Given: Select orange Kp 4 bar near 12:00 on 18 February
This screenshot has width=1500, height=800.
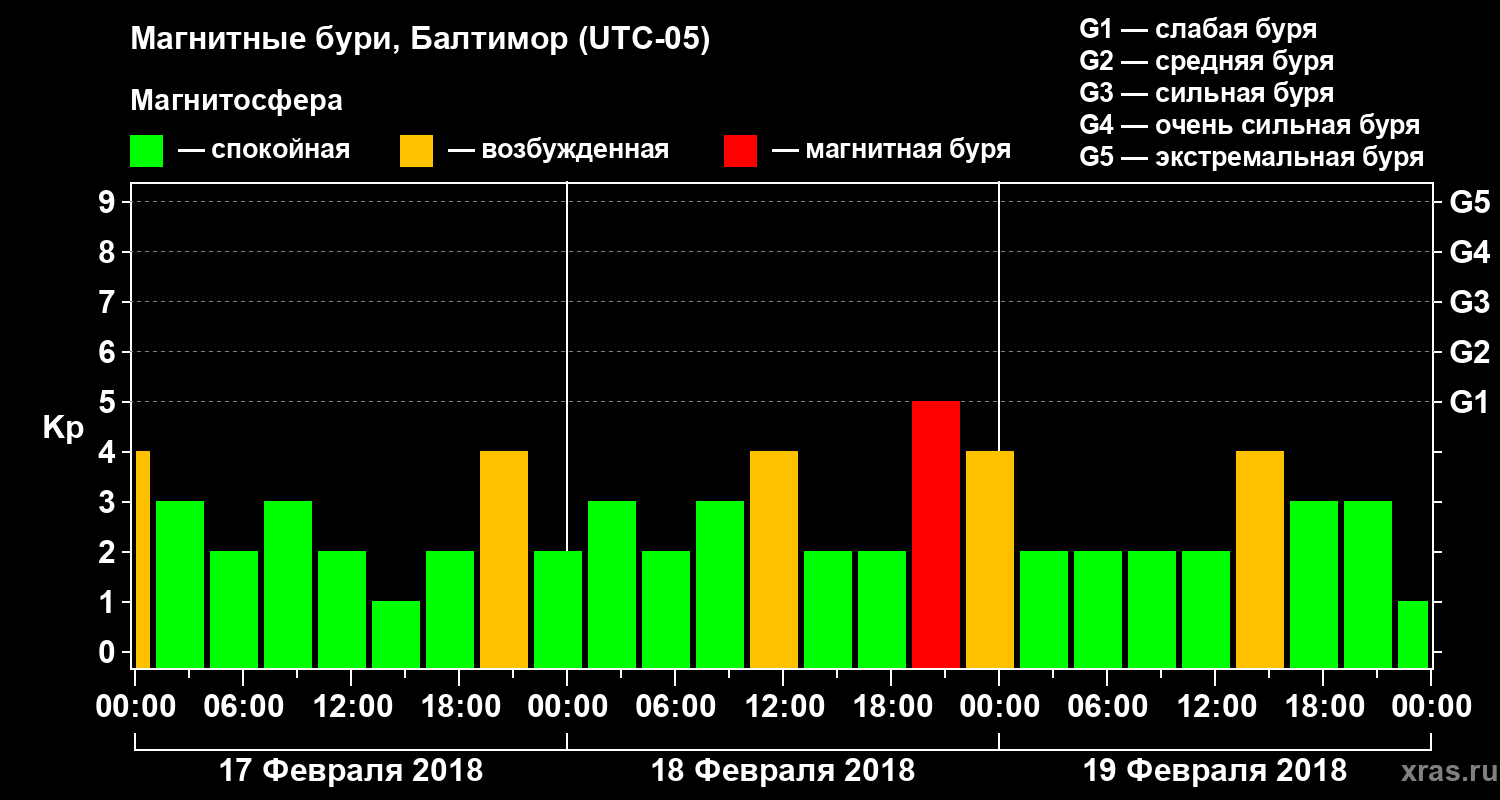Looking at the screenshot, I should click(x=774, y=560).
